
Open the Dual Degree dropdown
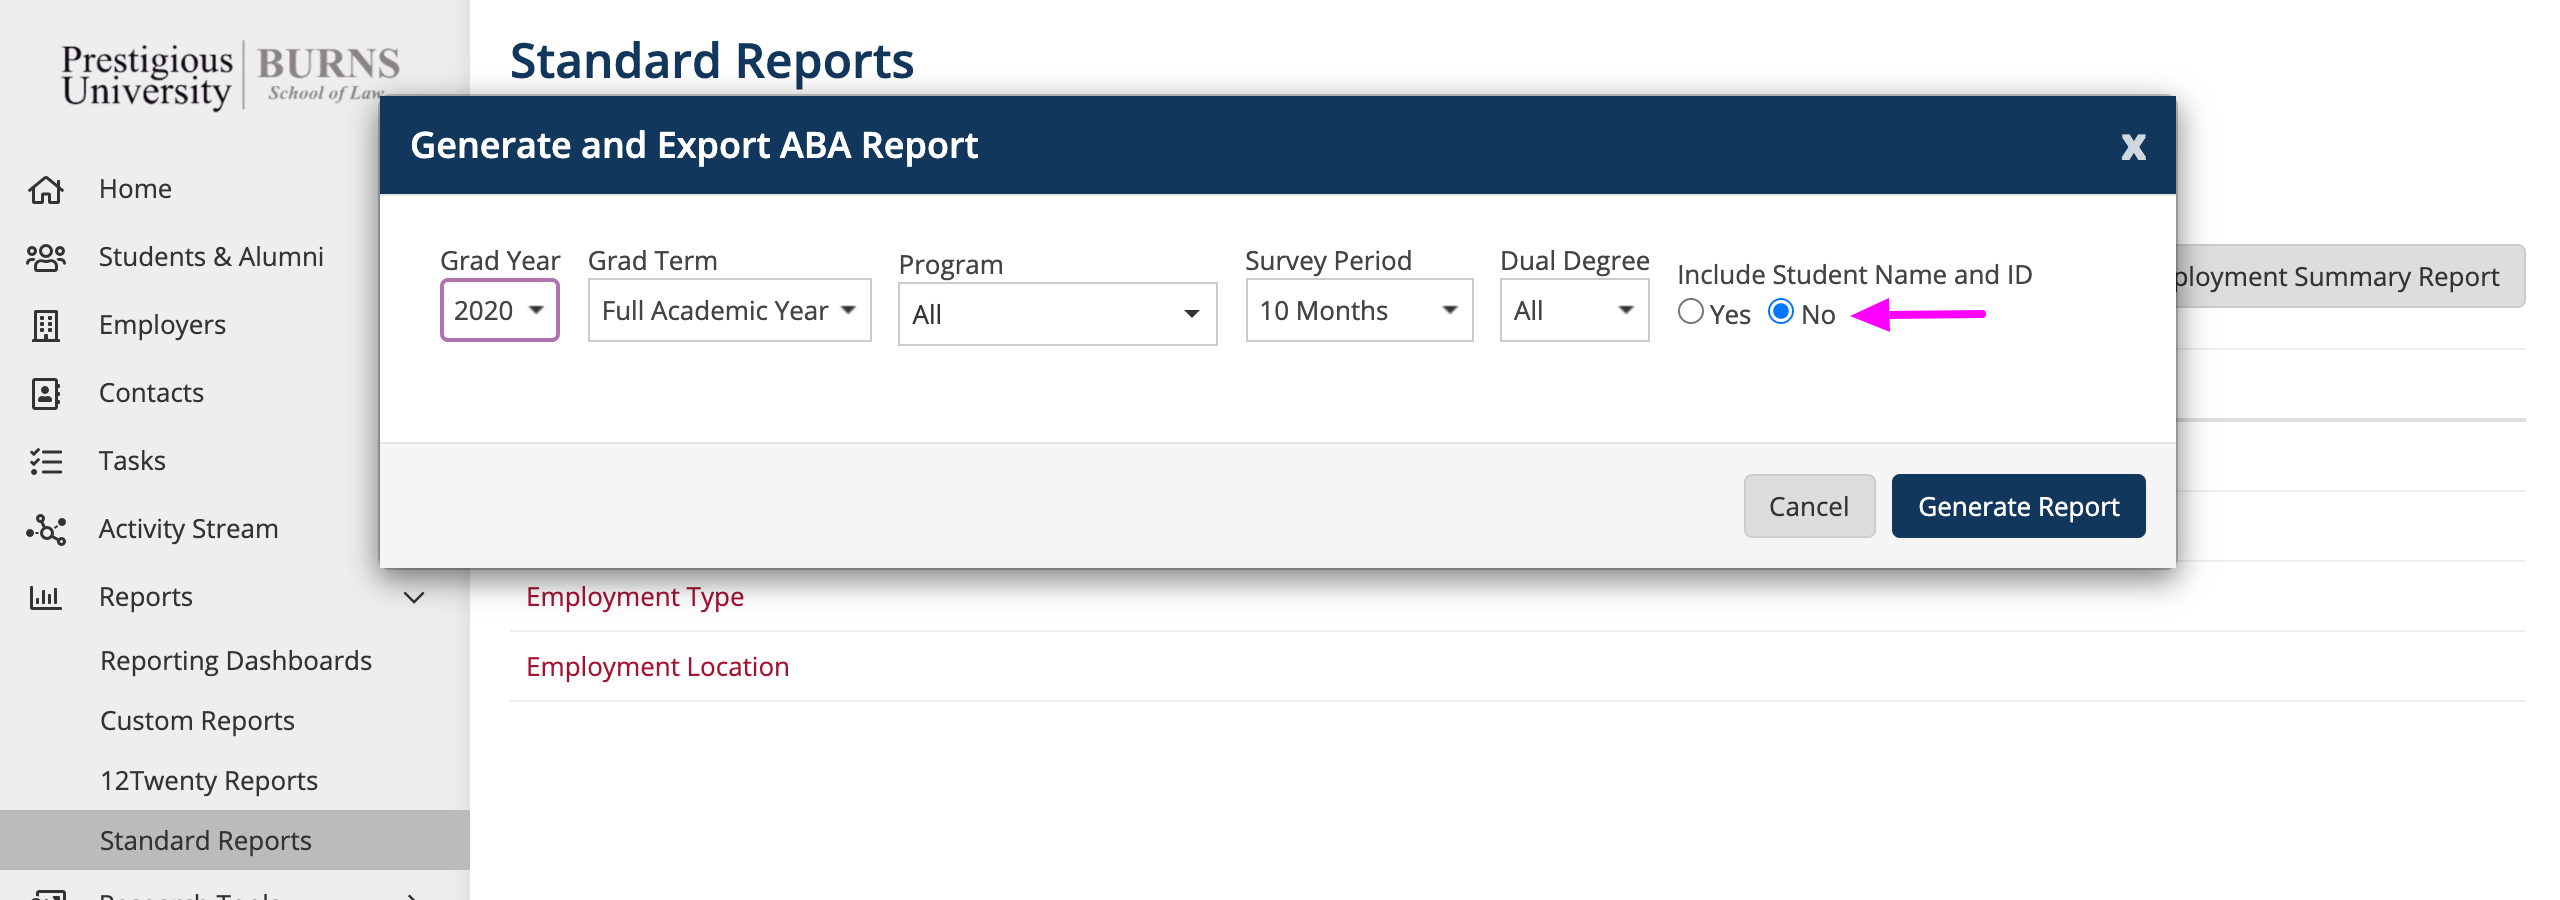1574,310
